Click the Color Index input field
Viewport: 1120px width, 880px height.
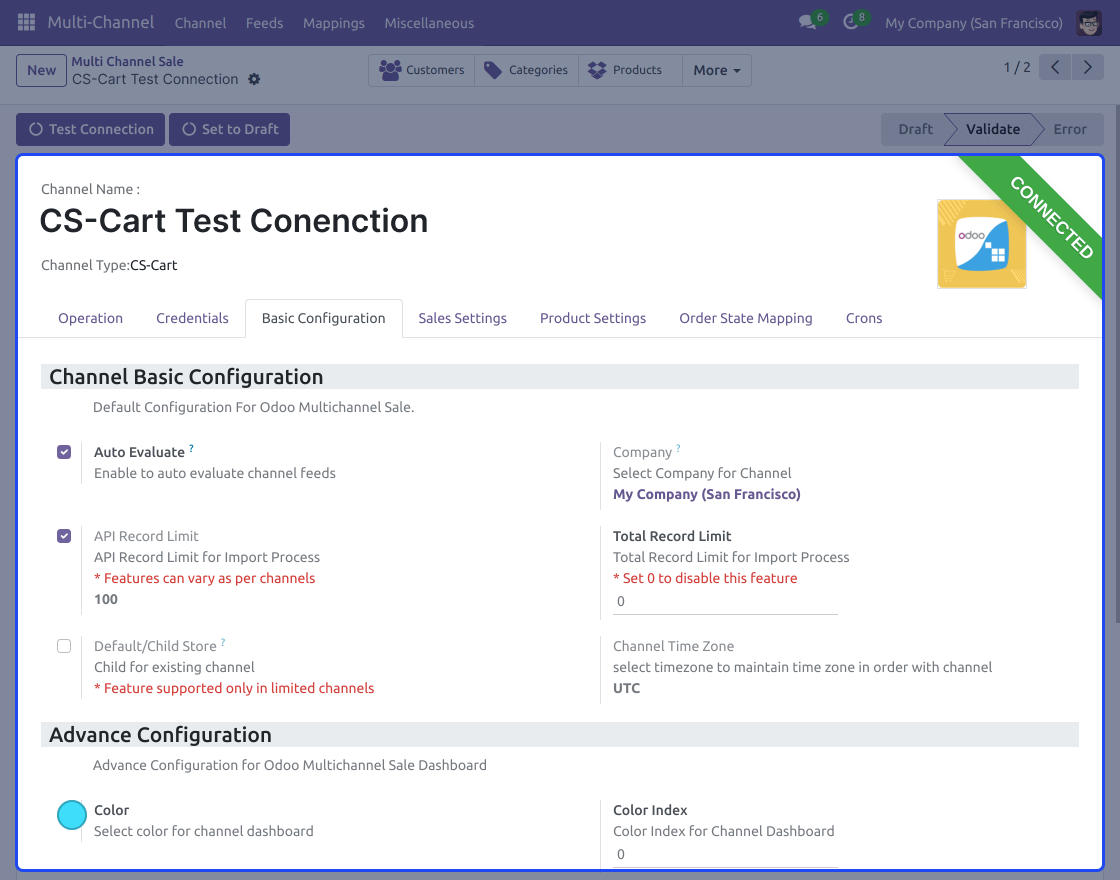[x=725, y=854]
